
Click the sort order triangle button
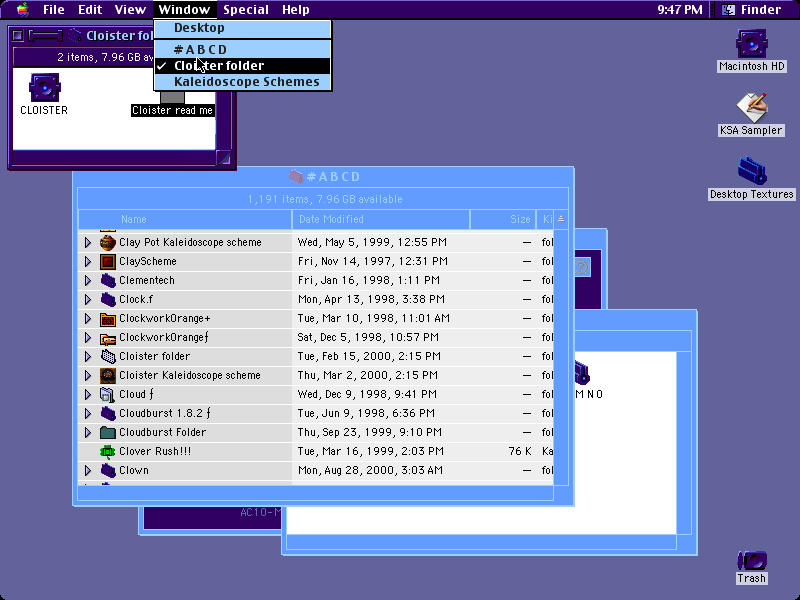tap(561, 219)
